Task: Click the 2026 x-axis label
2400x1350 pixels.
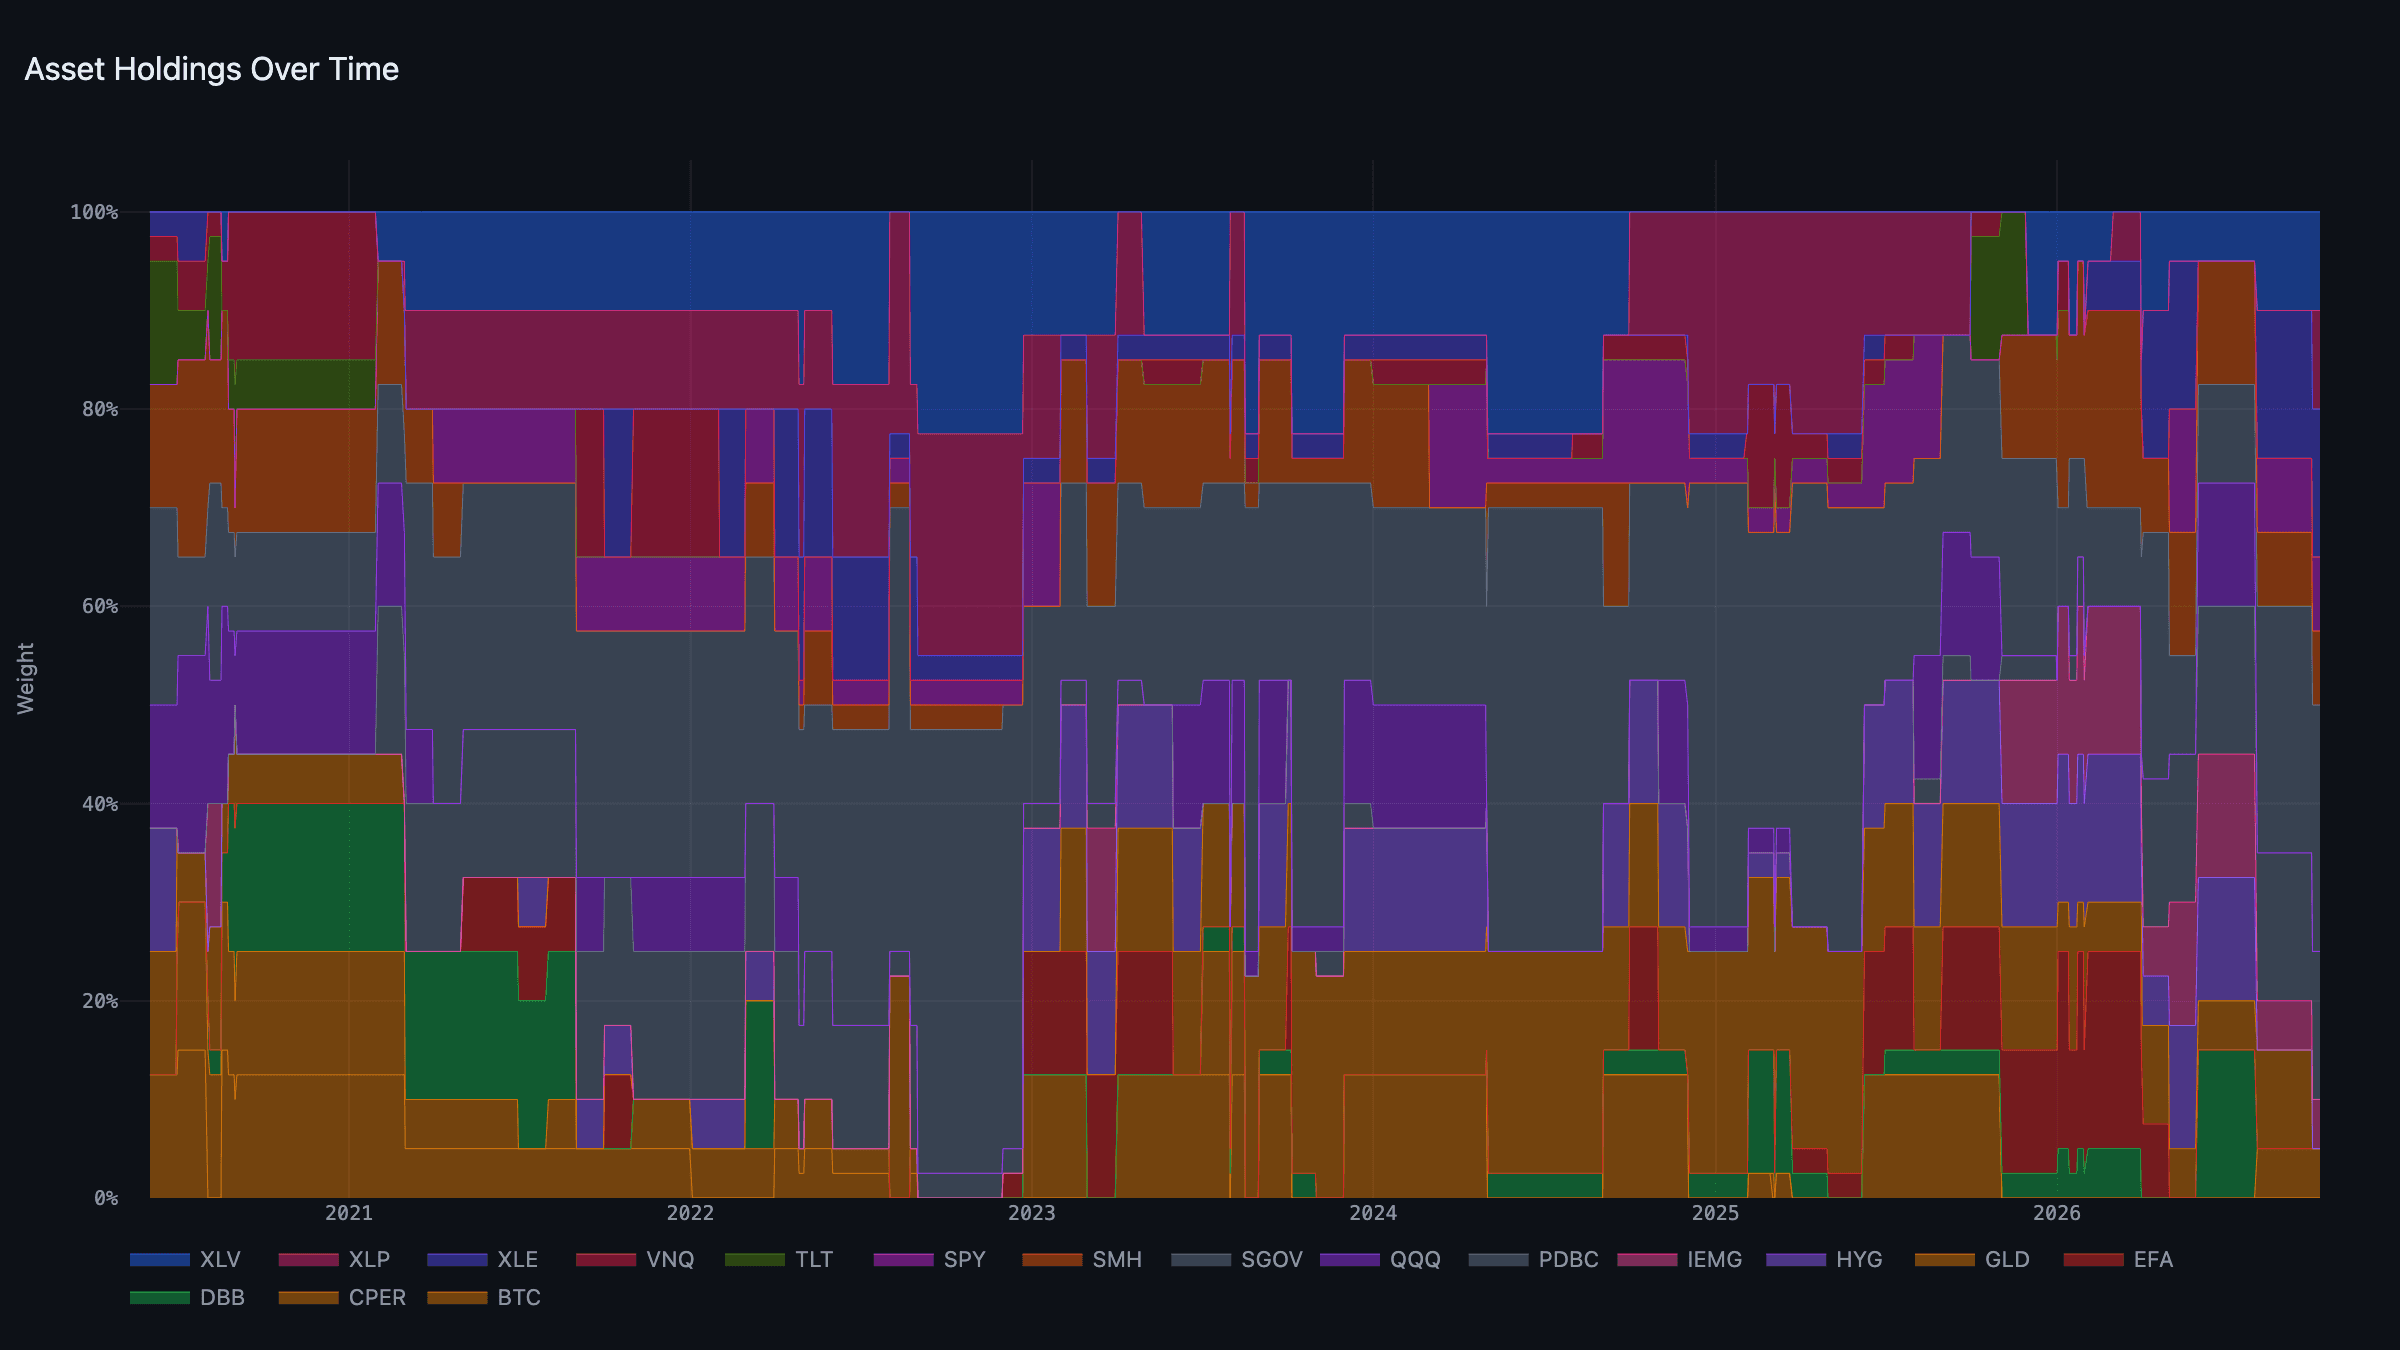Action: tap(2057, 1213)
